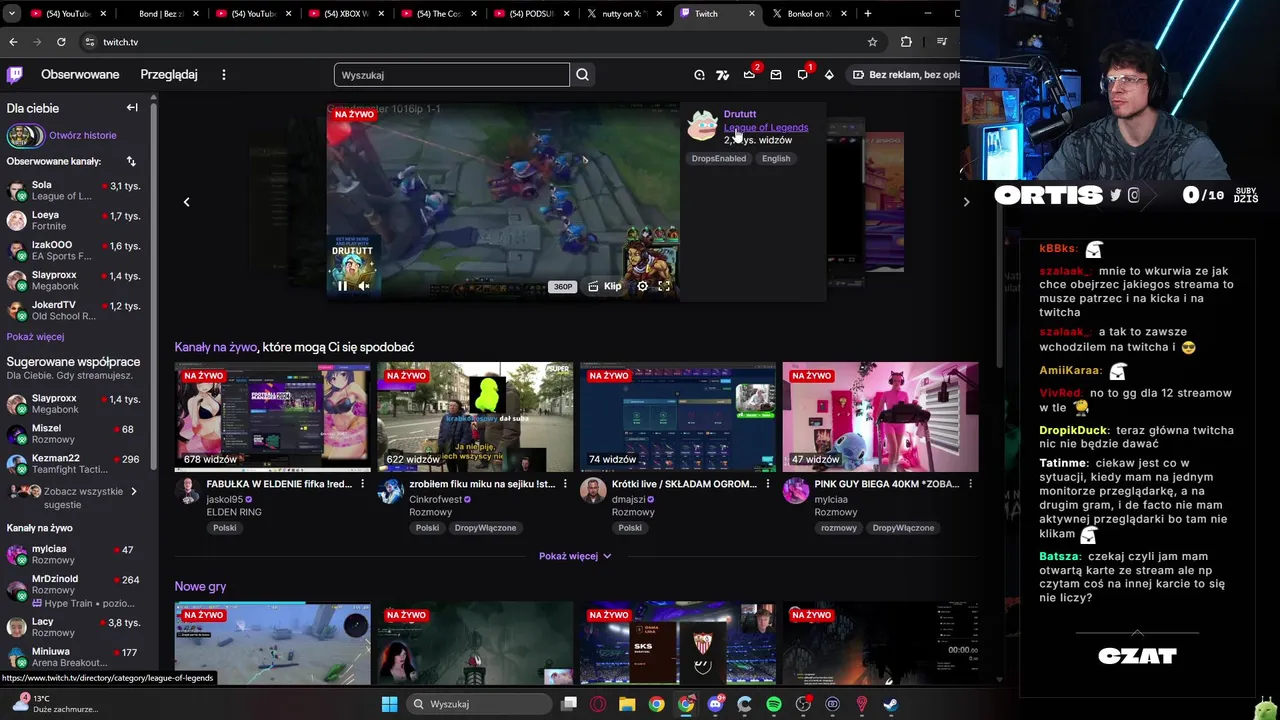Open Kezman22 suggested channel in sidebar
This screenshot has height=720, width=1280.
75,464
